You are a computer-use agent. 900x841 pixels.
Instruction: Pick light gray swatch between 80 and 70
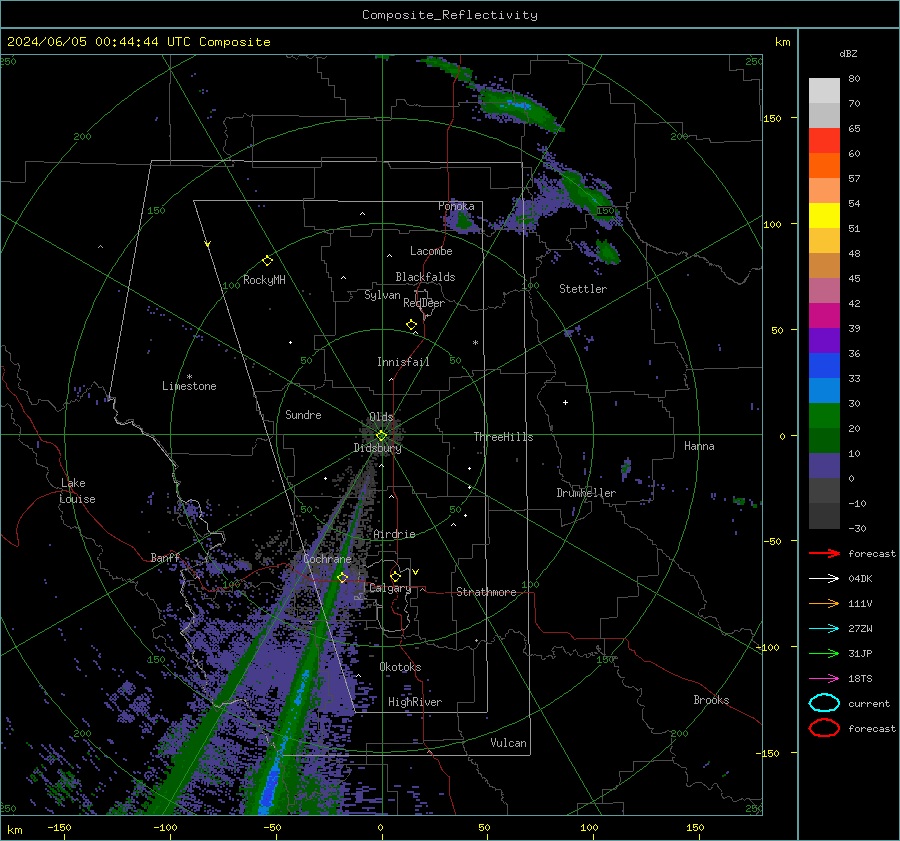pyautogui.click(x=824, y=90)
